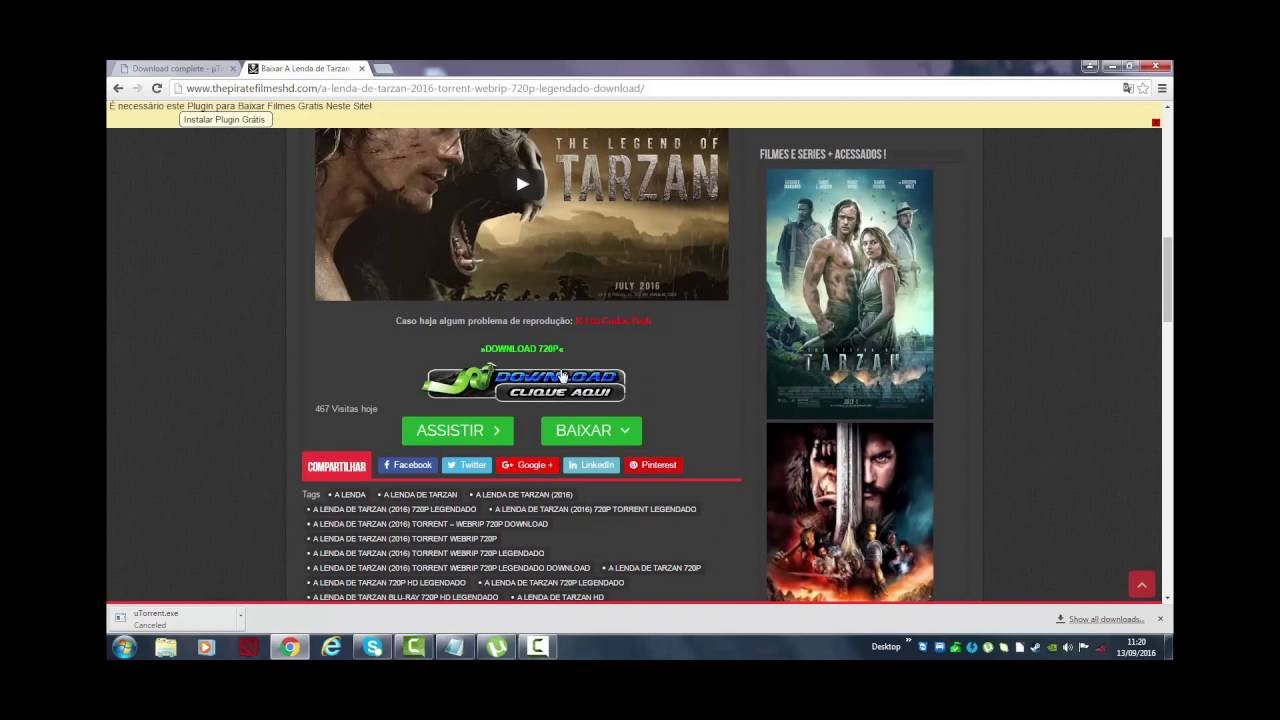The width and height of the screenshot is (1280, 720).
Task: Share on Pinterest button
Action: (653, 465)
